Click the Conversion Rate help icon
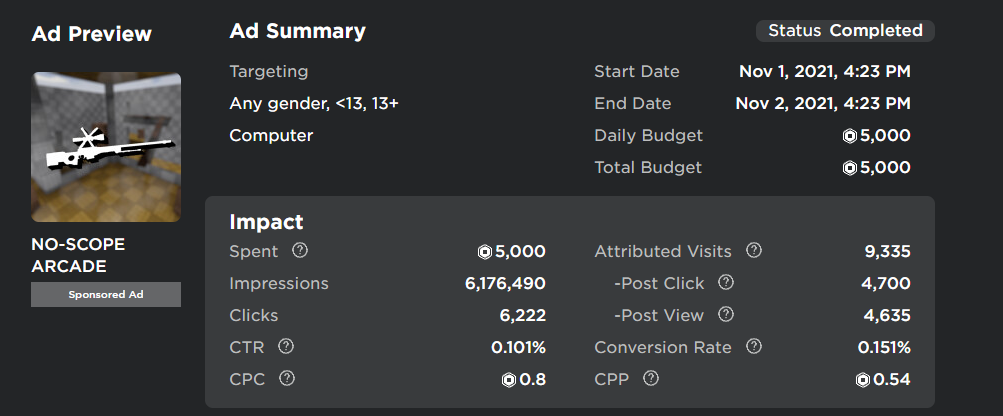Viewport: 1003px width, 416px height. tap(754, 347)
